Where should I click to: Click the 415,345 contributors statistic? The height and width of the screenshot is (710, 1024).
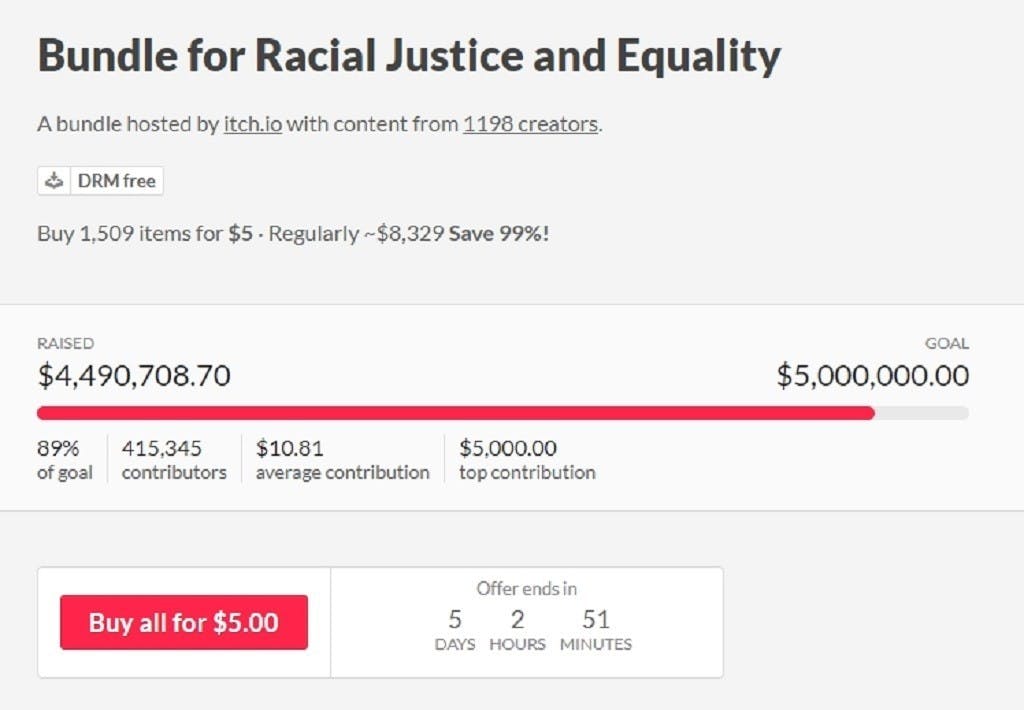(174, 460)
